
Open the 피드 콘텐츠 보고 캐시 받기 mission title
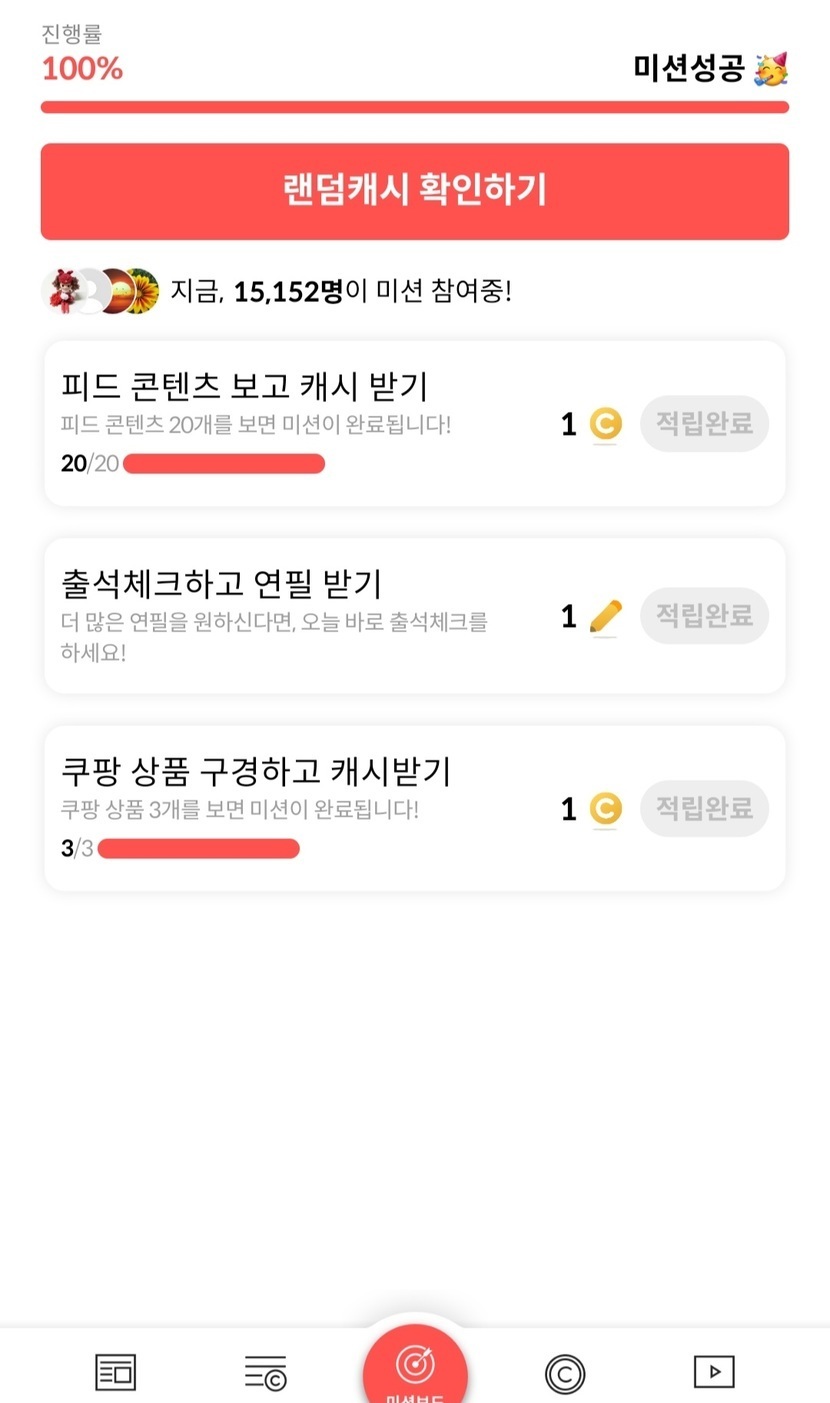point(245,386)
